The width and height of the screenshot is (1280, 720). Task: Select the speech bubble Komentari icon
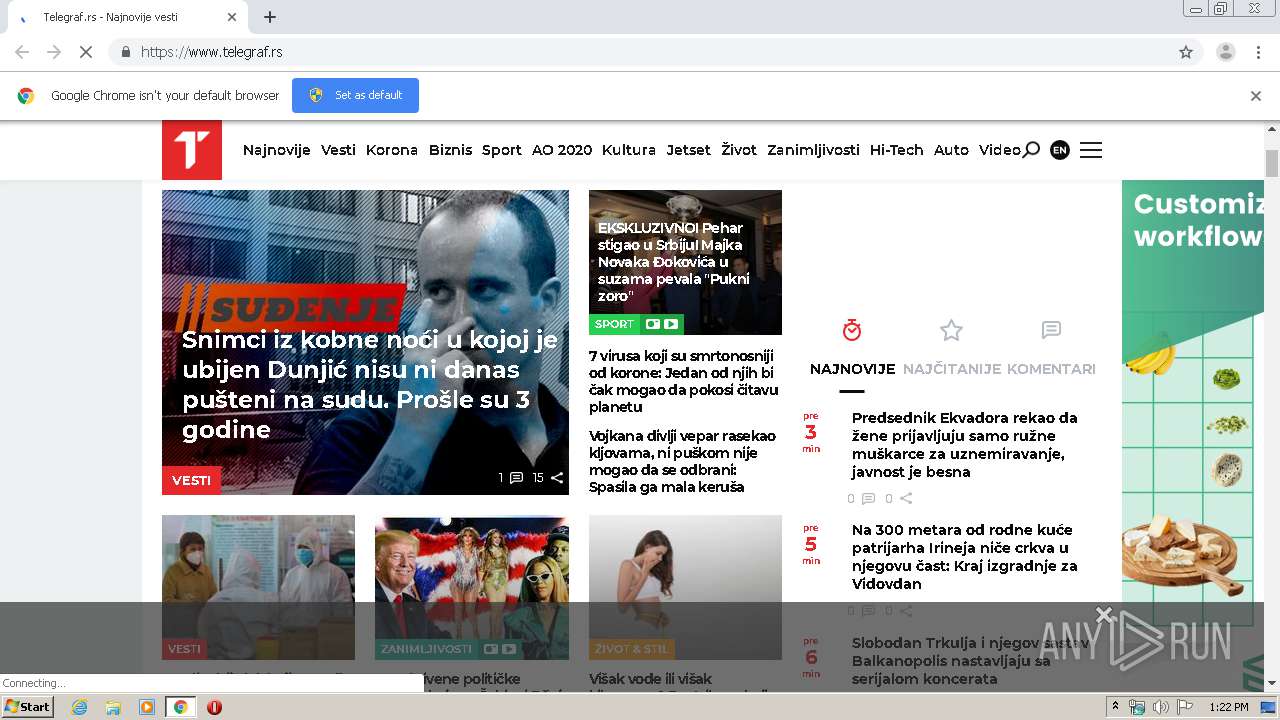[1051, 330]
